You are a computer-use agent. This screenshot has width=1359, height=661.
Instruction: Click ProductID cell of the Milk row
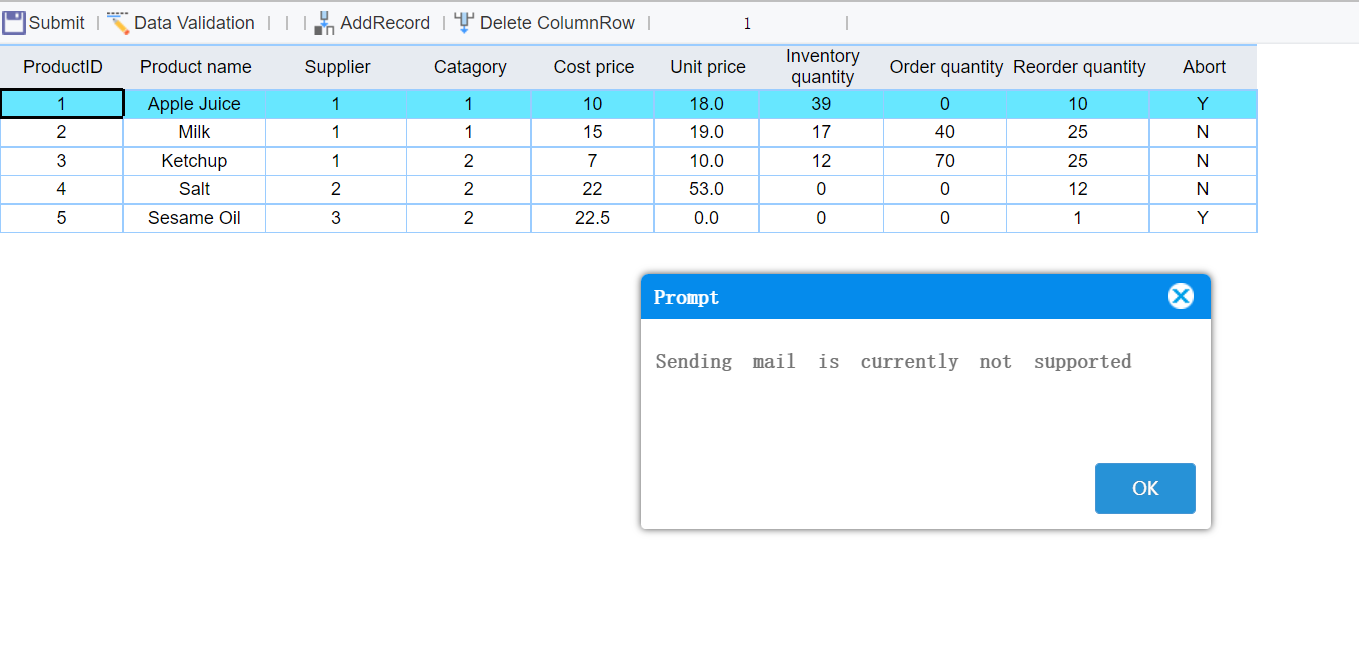tap(62, 132)
